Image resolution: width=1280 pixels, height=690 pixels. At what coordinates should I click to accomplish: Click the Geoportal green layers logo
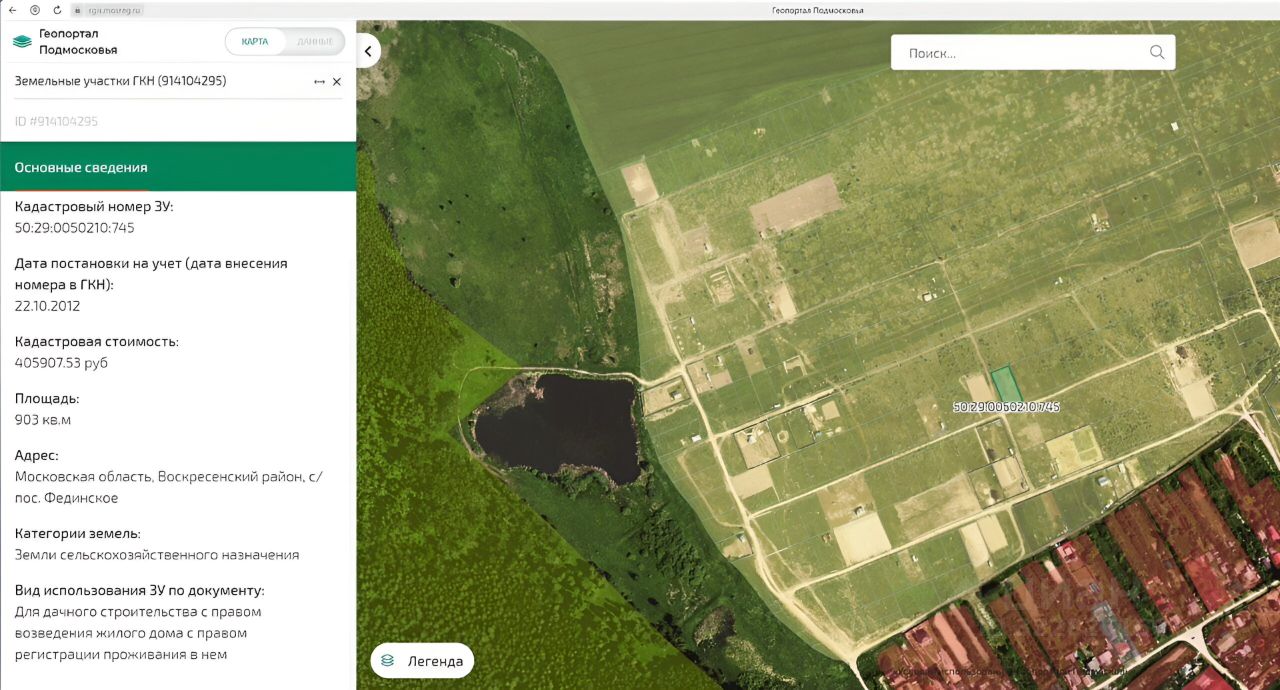[22, 41]
